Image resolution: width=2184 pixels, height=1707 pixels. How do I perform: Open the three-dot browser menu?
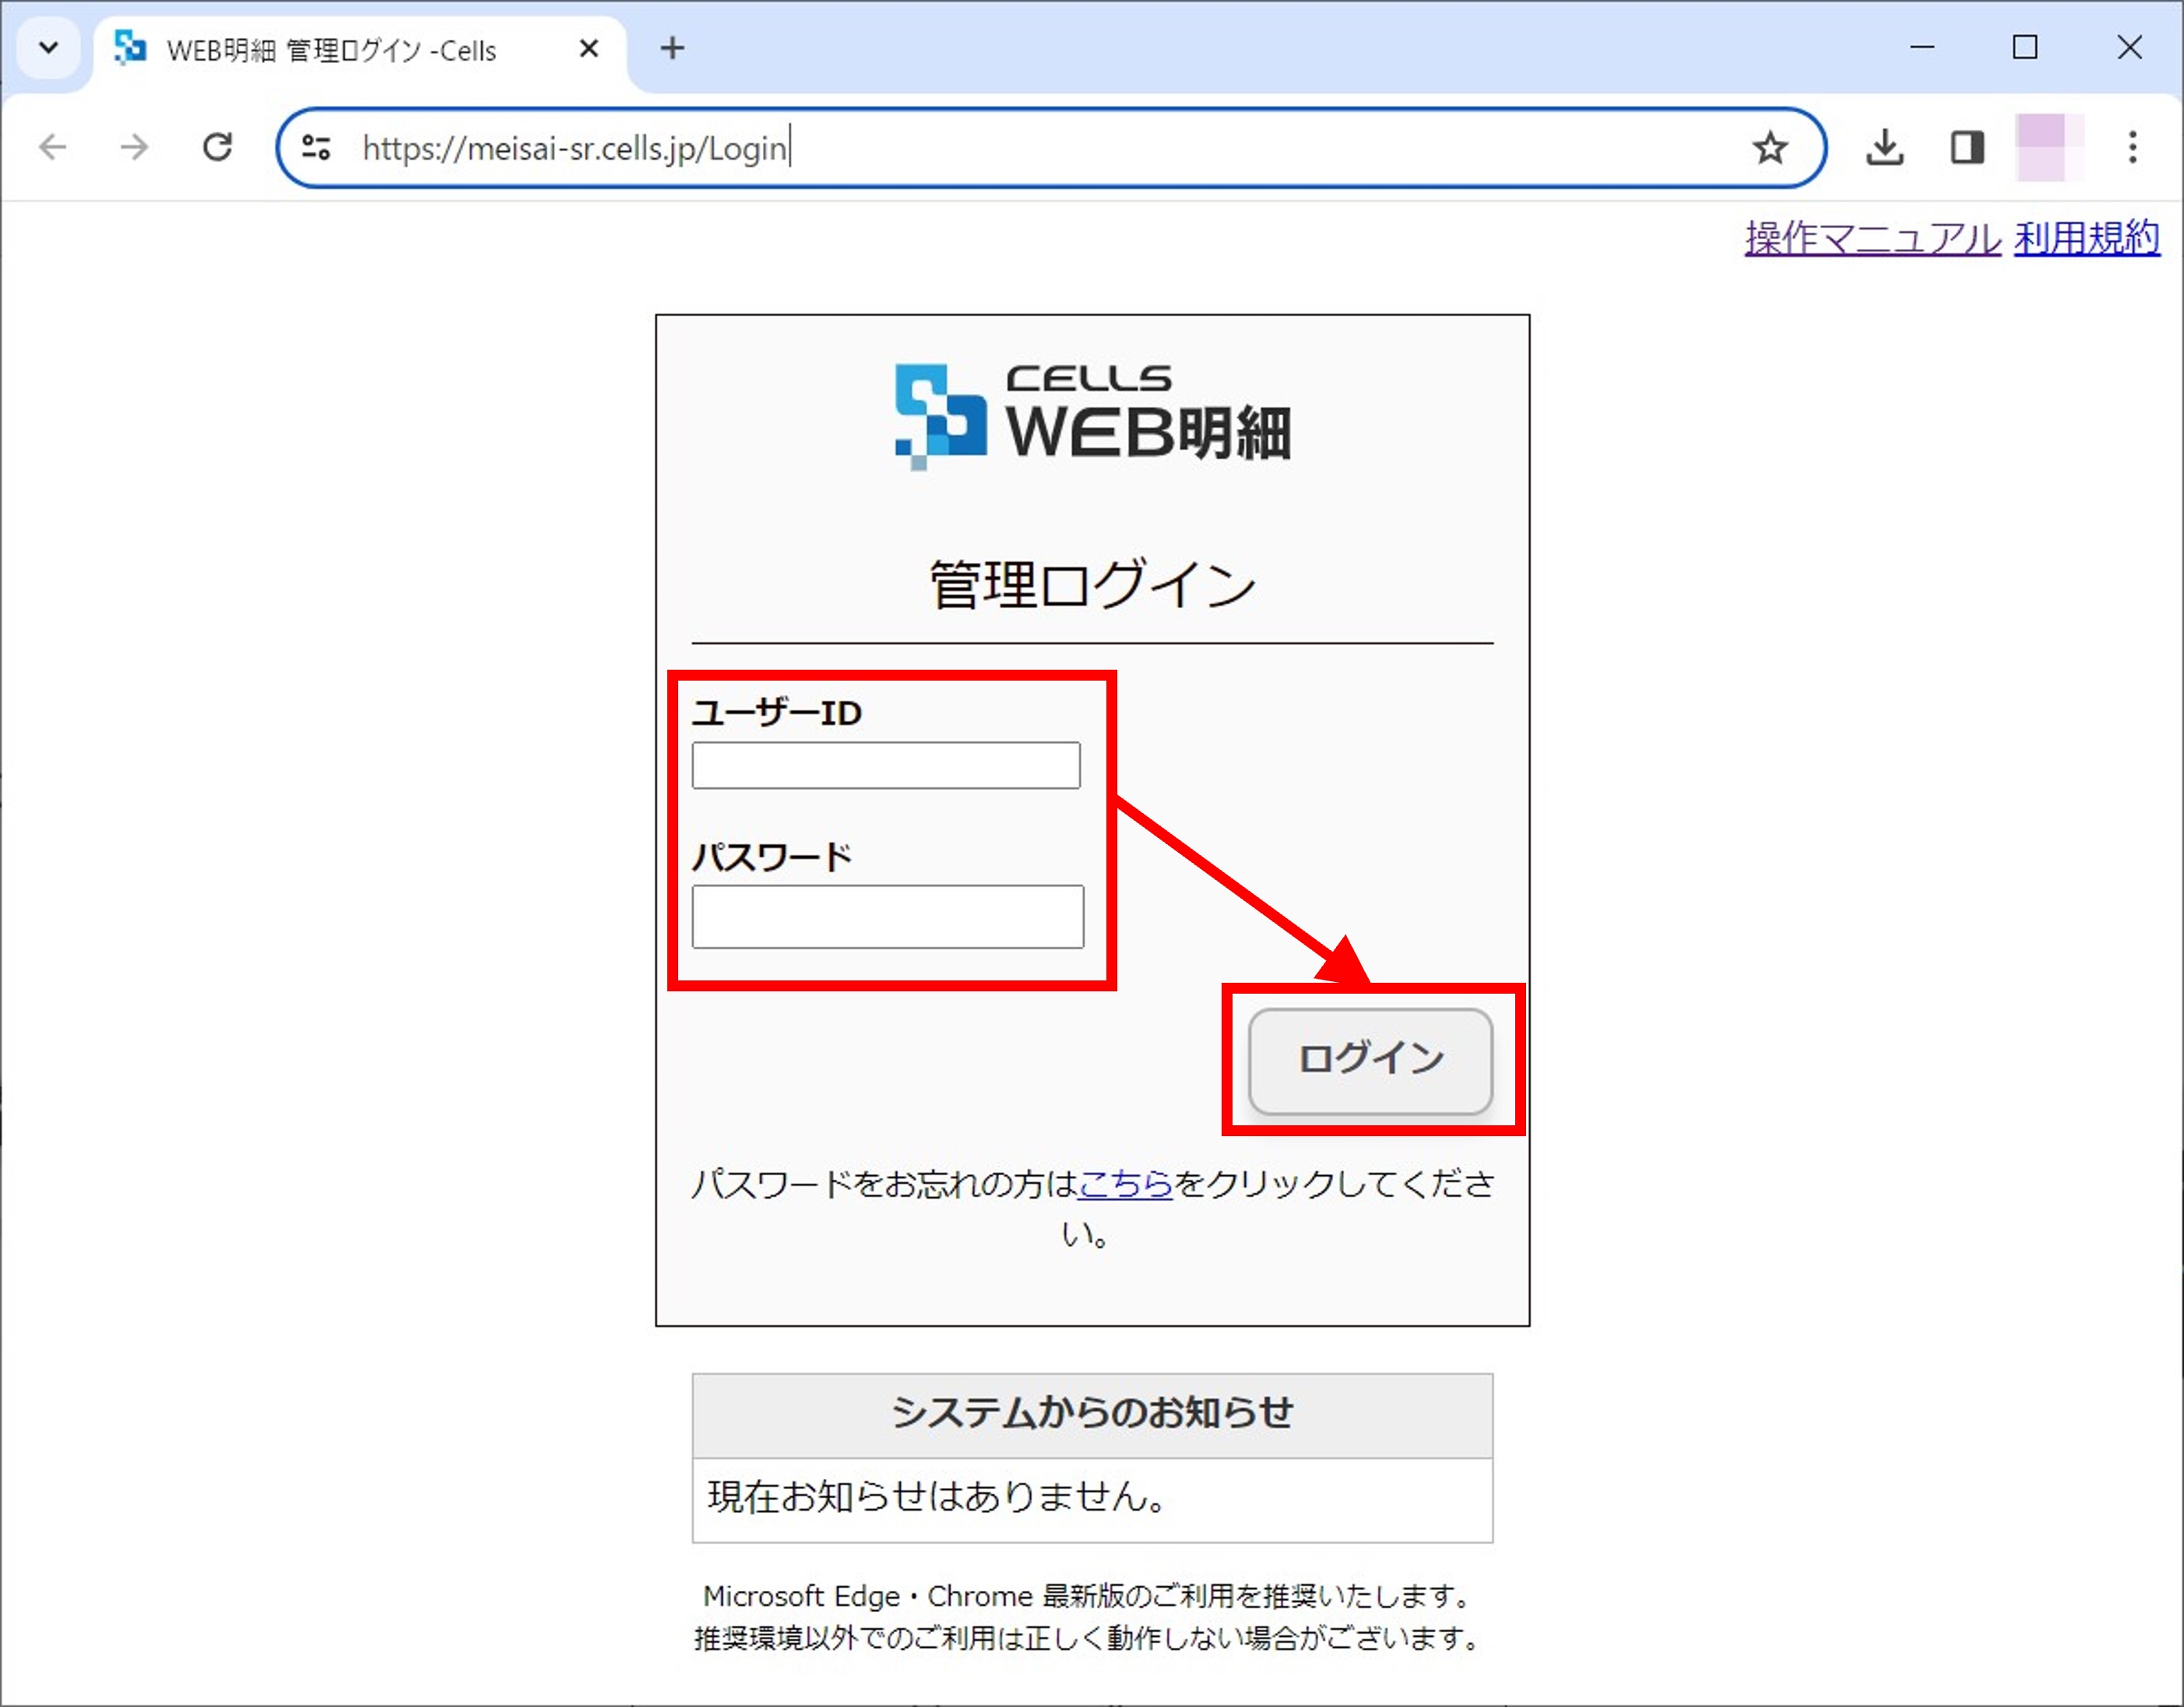pyautogui.click(x=2133, y=148)
